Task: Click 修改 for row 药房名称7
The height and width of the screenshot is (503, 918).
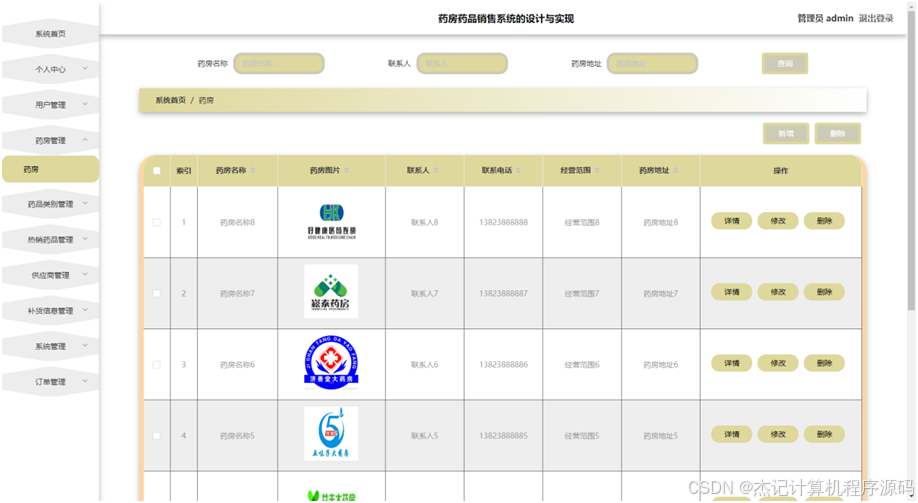Action: click(777, 292)
